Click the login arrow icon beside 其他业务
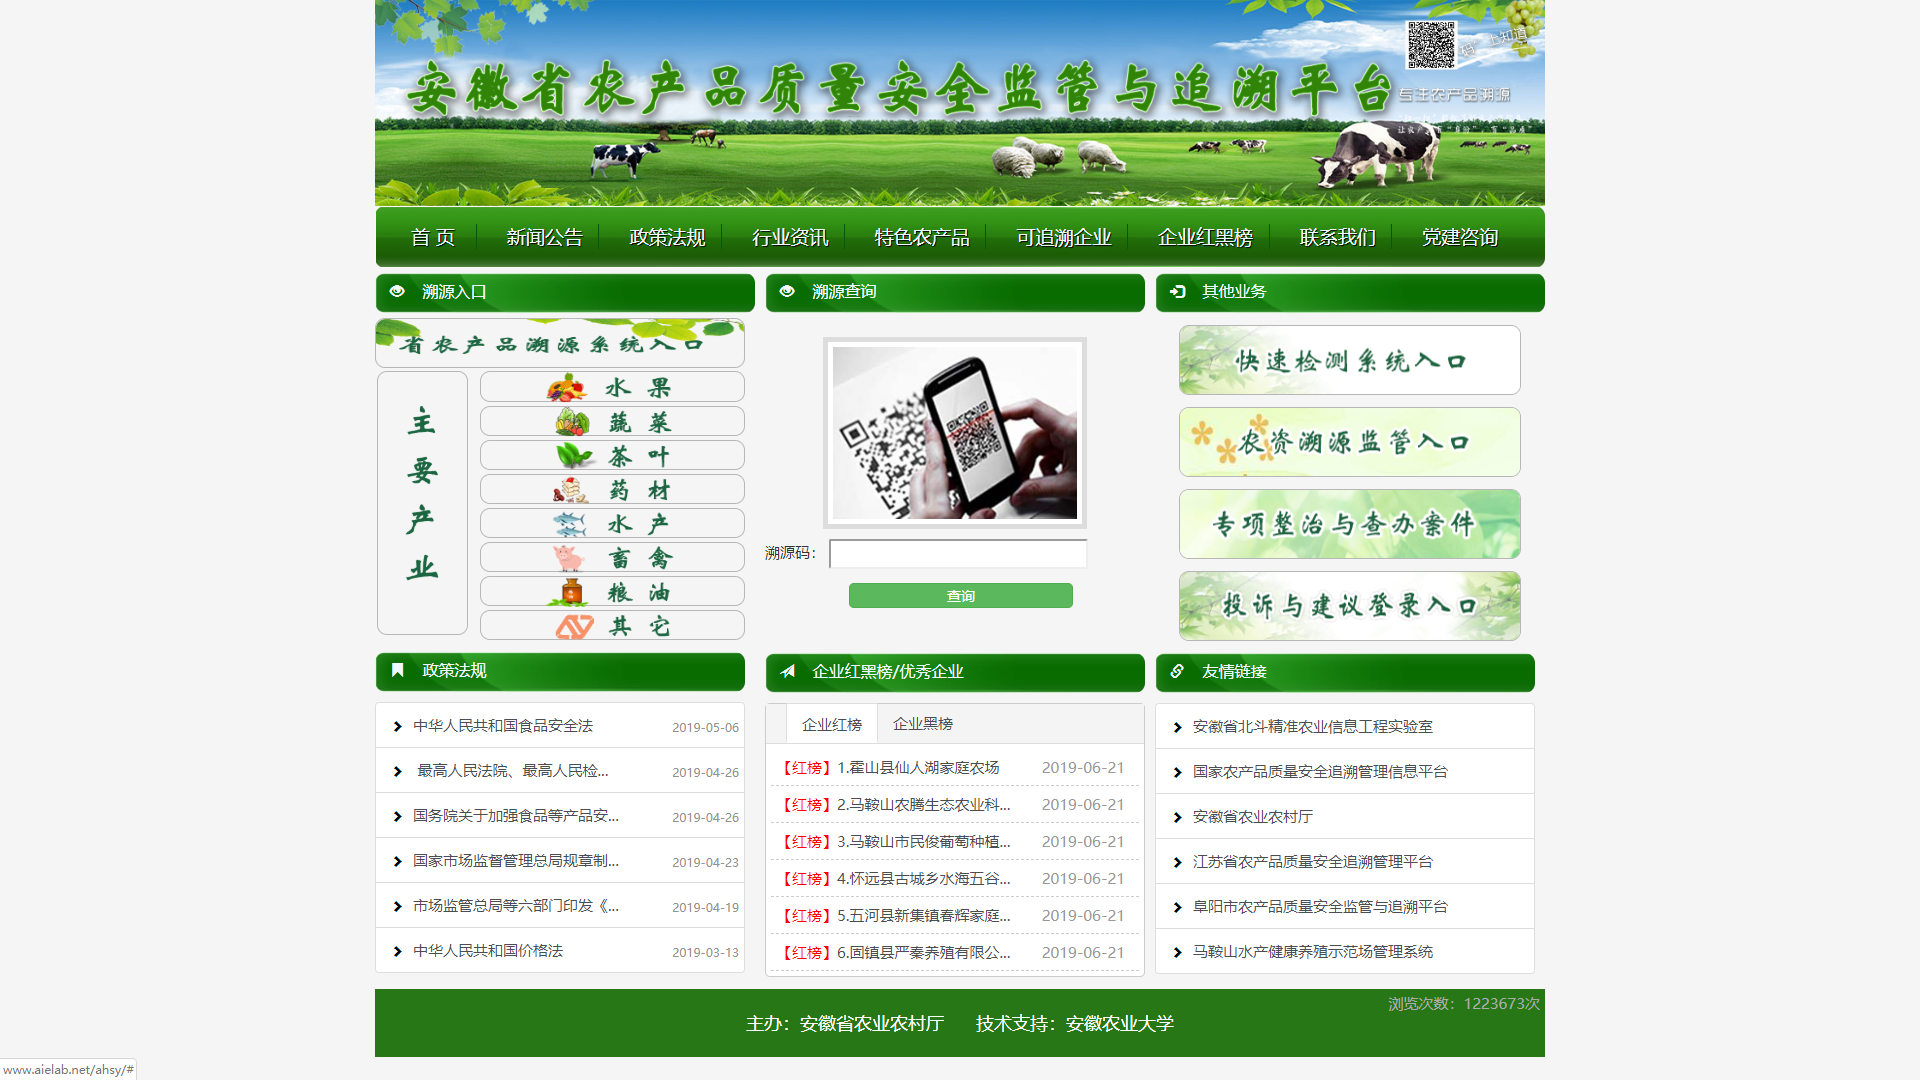1920x1080 pixels. click(x=1177, y=291)
